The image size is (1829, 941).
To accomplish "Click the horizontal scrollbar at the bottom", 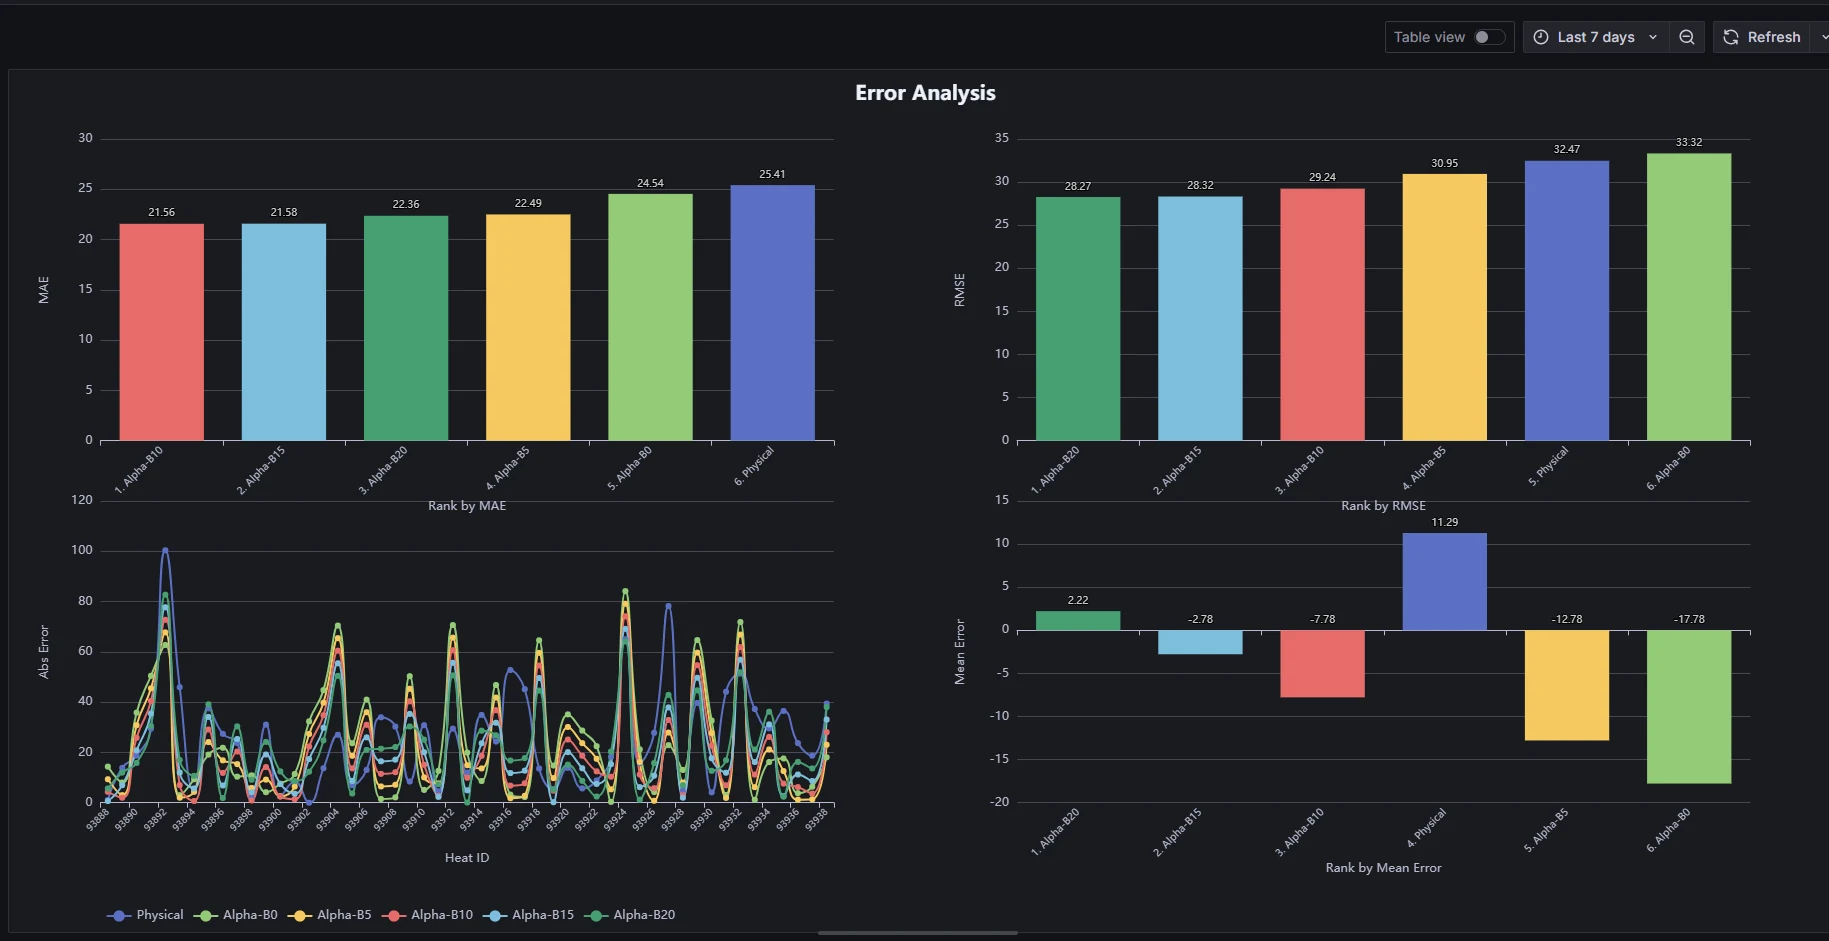I will pos(917,933).
